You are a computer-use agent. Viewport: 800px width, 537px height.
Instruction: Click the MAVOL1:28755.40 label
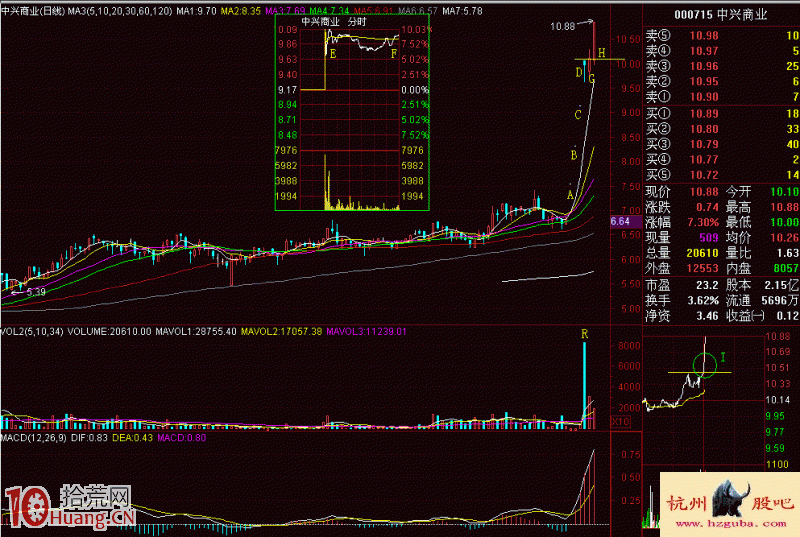(x=195, y=331)
